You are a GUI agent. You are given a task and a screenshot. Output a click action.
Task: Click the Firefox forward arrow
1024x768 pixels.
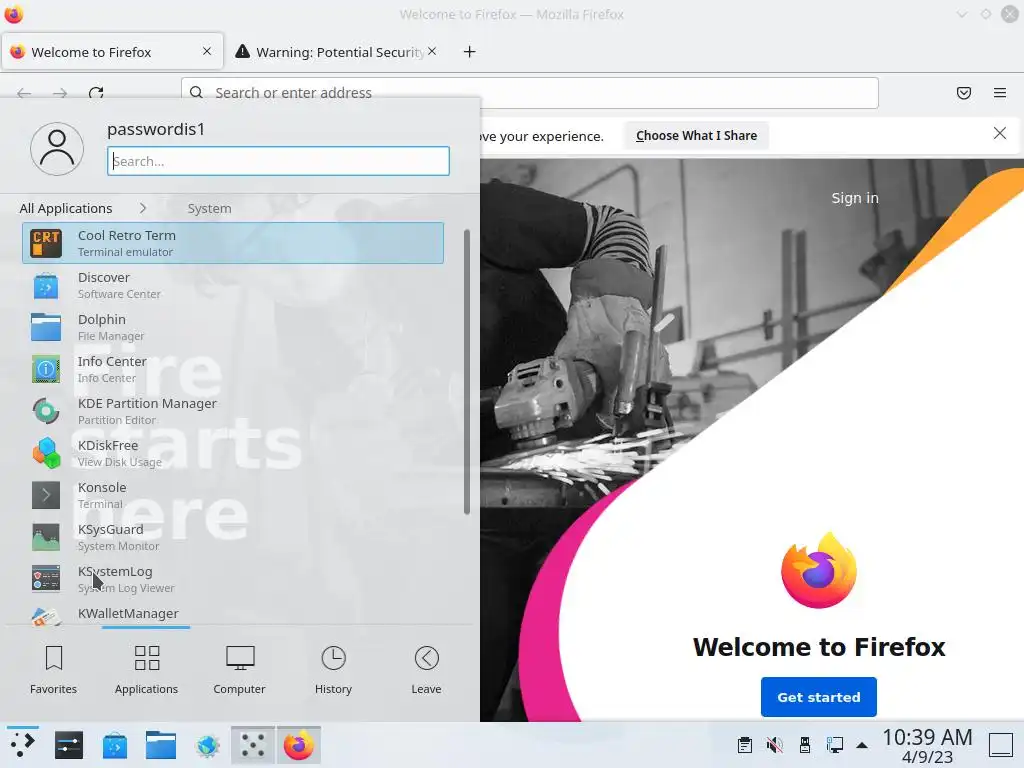pos(60,93)
